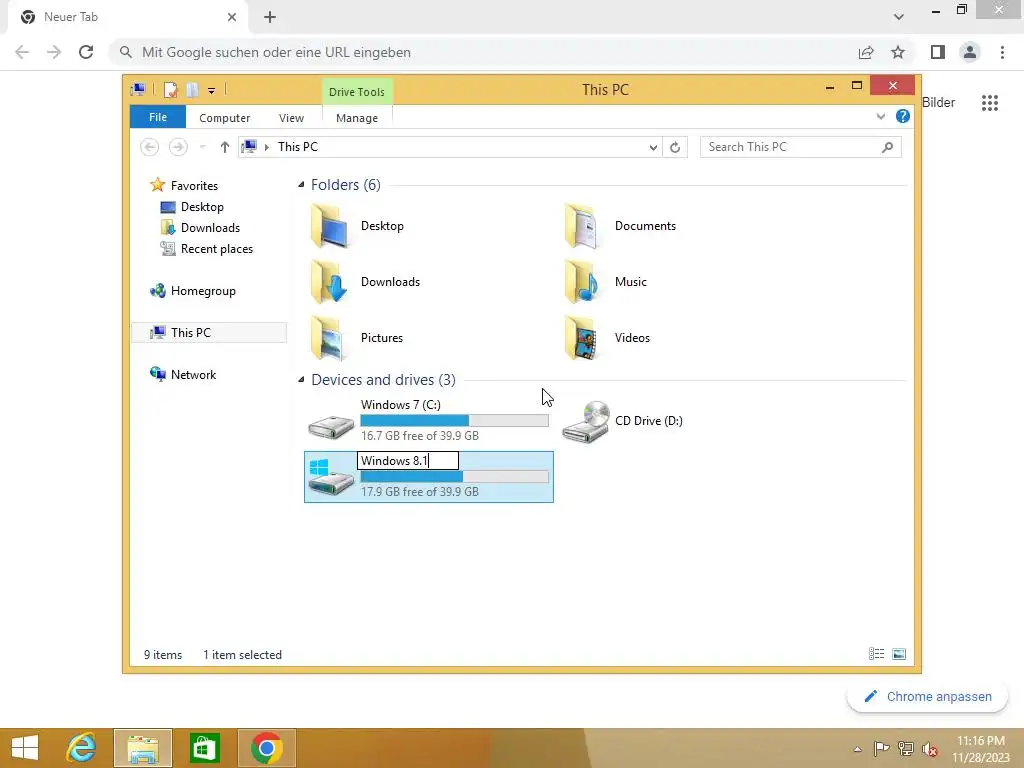Image resolution: width=1024 pixels, height=768 pixels.
Task: Select Homegroup in the navigation pane
Action: tap(203, 291)
